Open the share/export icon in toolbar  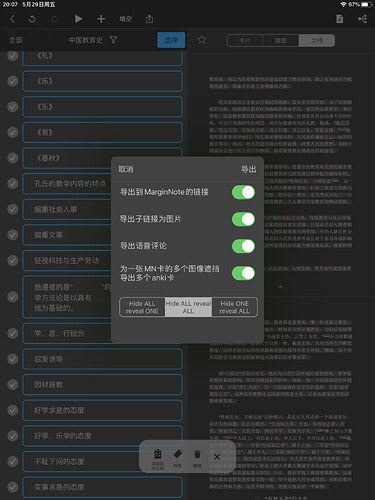[x=149, y=19]
